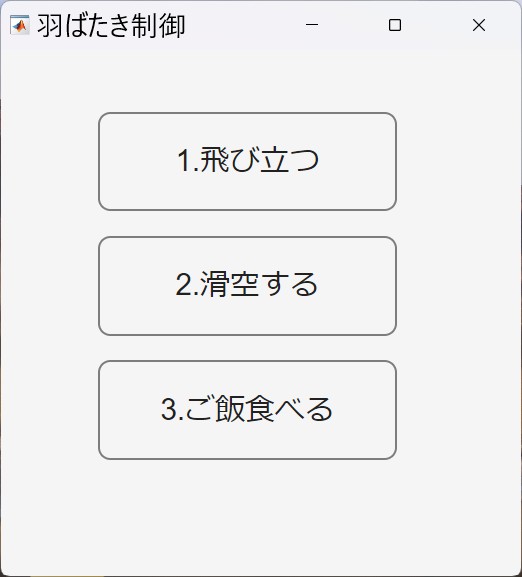Click the MATLAB logo icon in title bar
Image resolution: width=522 pixels, height=577 pixels.
[x=19, y=25]
